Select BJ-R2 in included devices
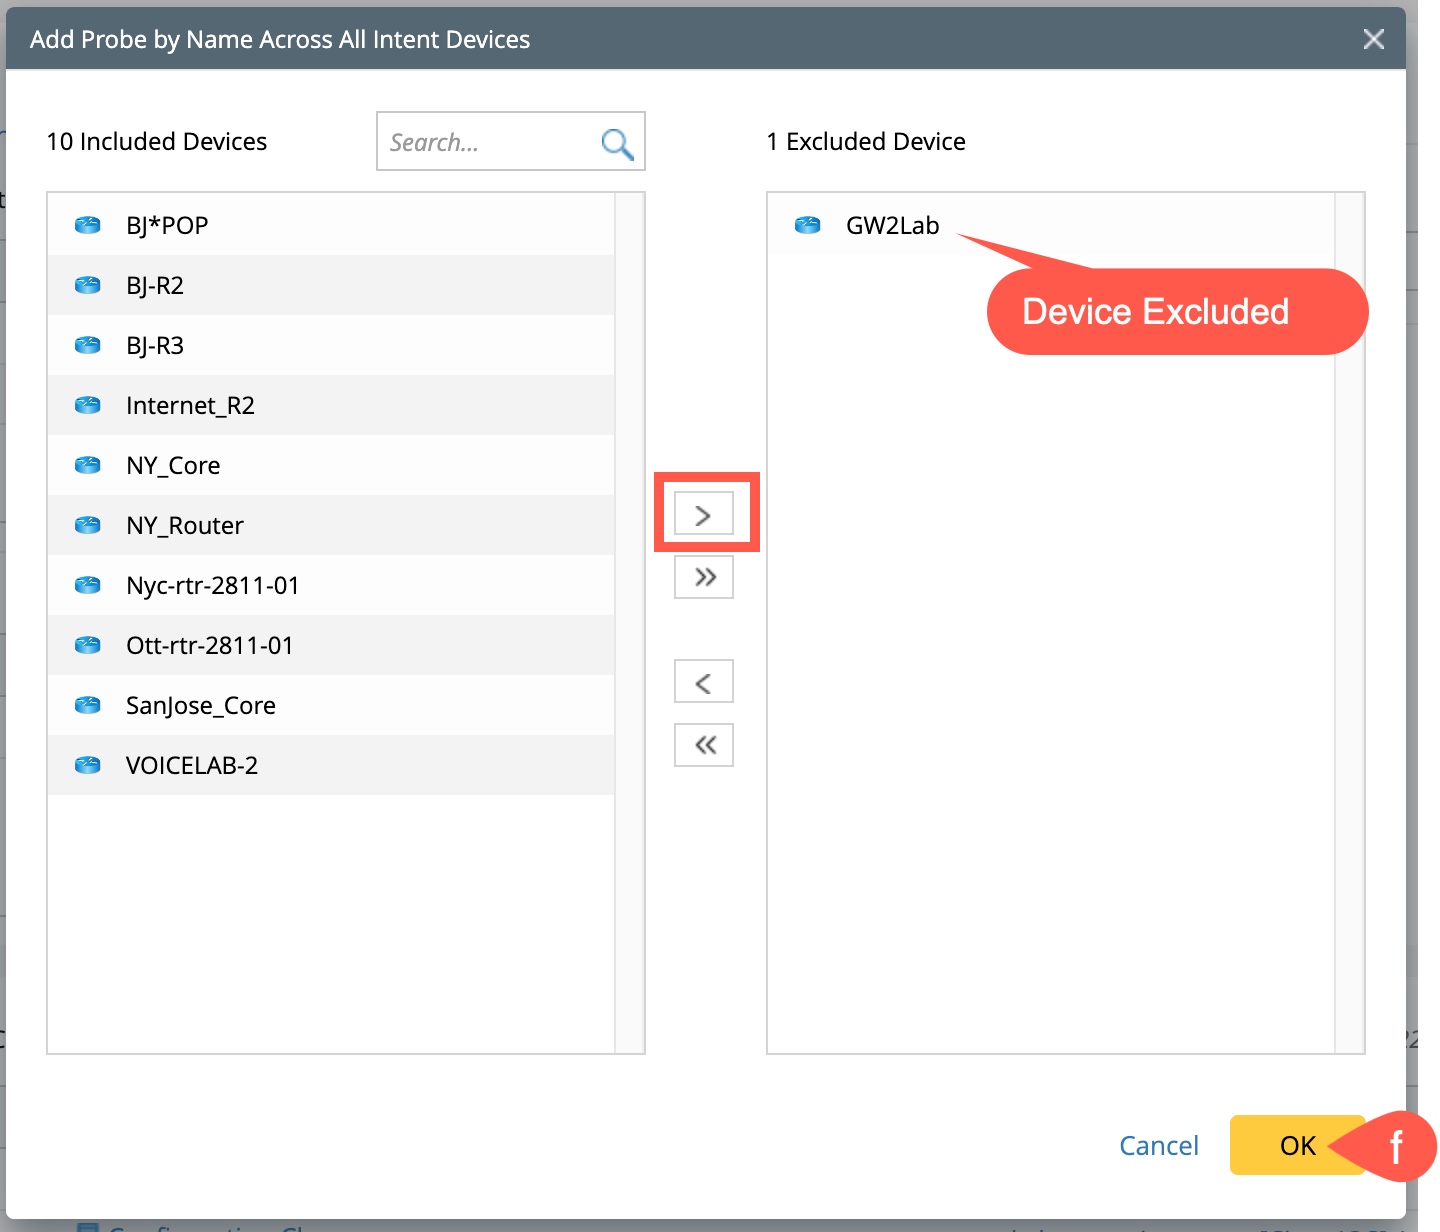1440x1232 pixels. point(155,286)
